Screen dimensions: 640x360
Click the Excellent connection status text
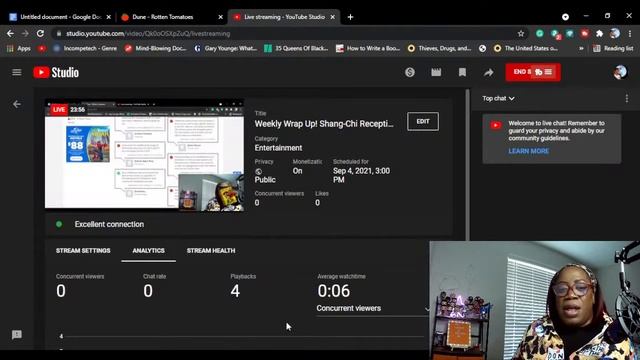[x=109, y=224]
